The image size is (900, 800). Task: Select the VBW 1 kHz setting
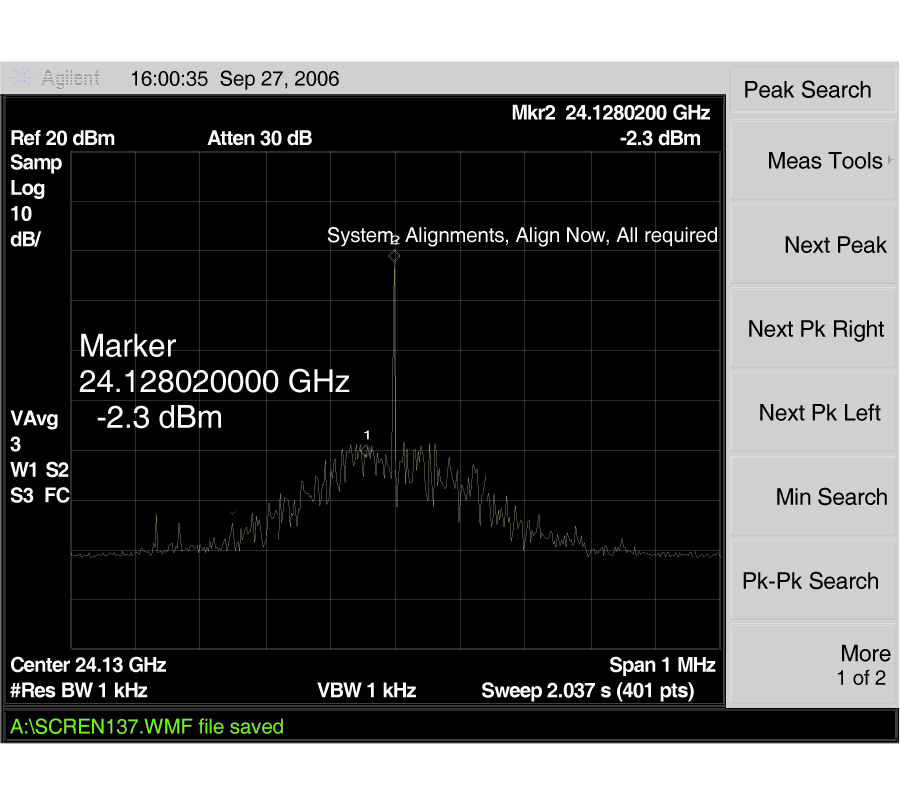point(366,690)
